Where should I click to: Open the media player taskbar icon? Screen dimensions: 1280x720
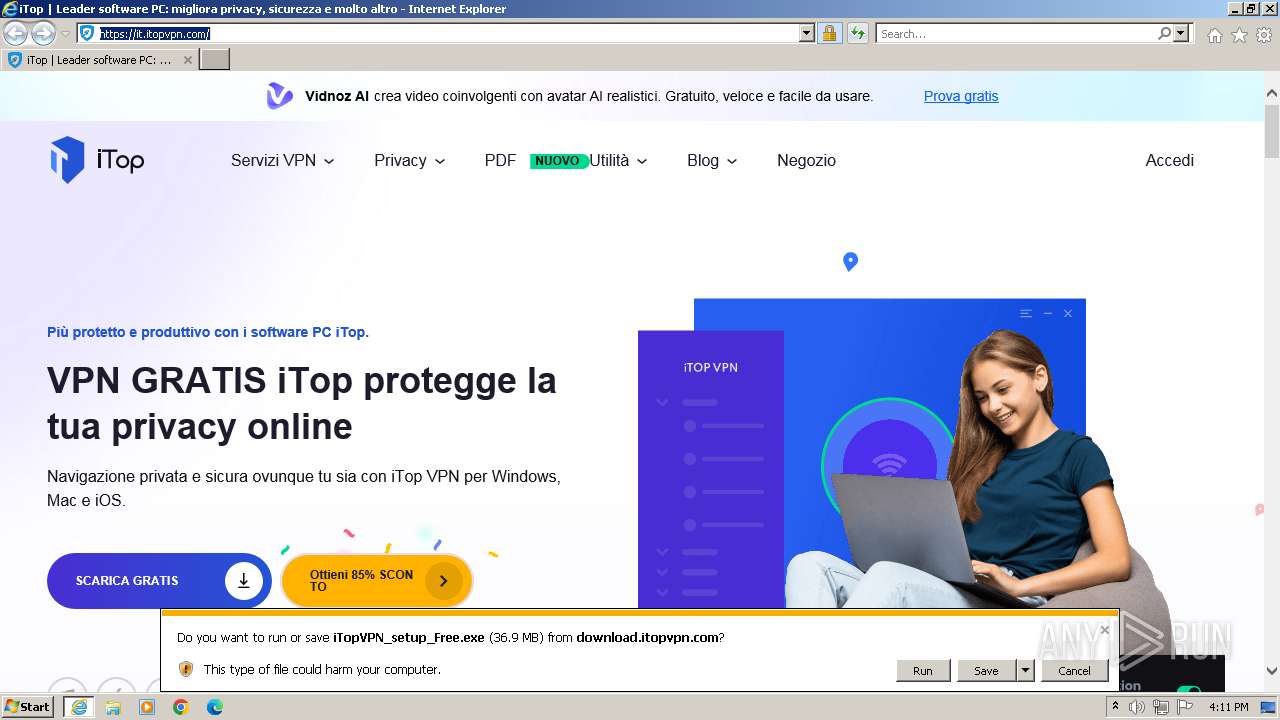click(147, 707)
